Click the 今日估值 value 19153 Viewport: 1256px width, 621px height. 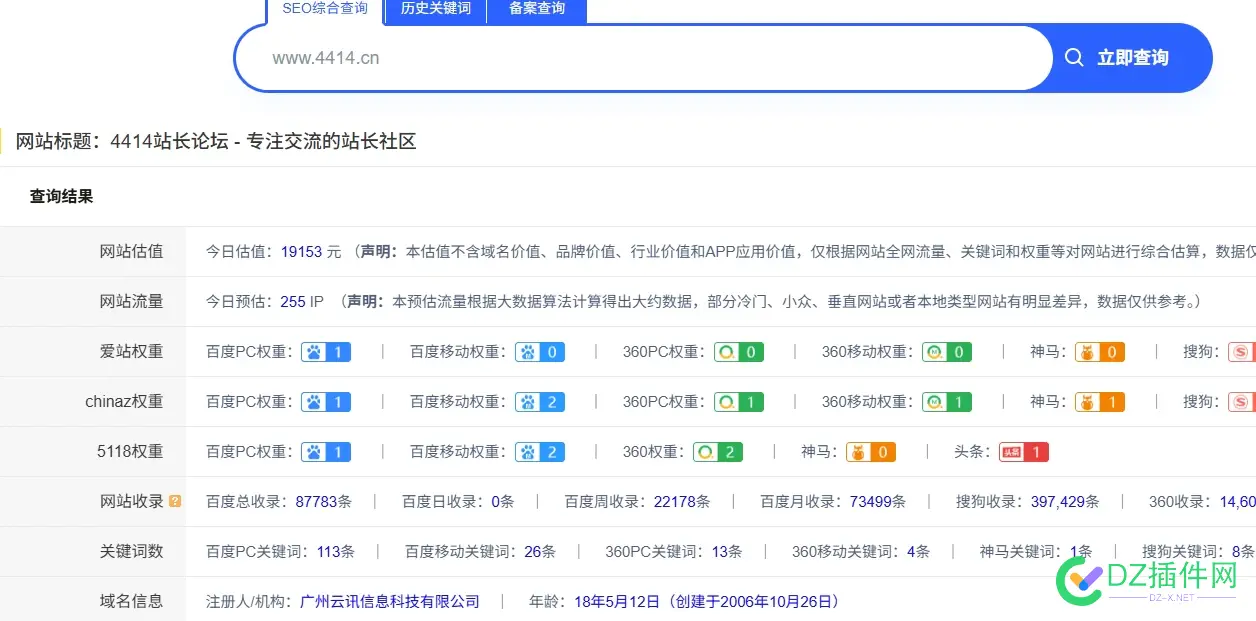click(x=301, y=252)
